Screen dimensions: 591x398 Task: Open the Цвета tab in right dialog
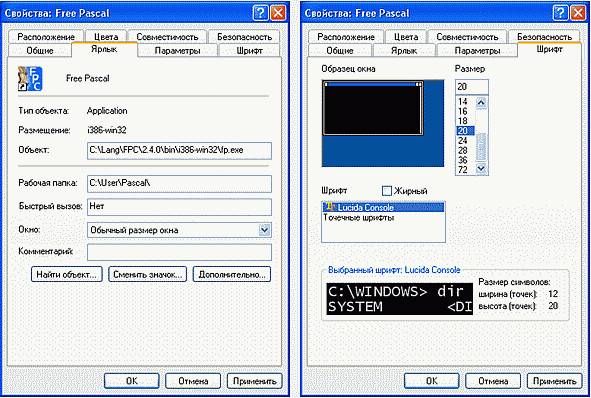406,37
